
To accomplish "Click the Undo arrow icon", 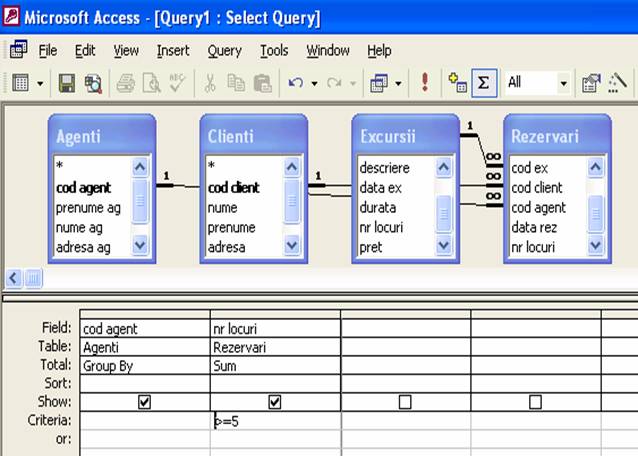I will tap(295, 83).
